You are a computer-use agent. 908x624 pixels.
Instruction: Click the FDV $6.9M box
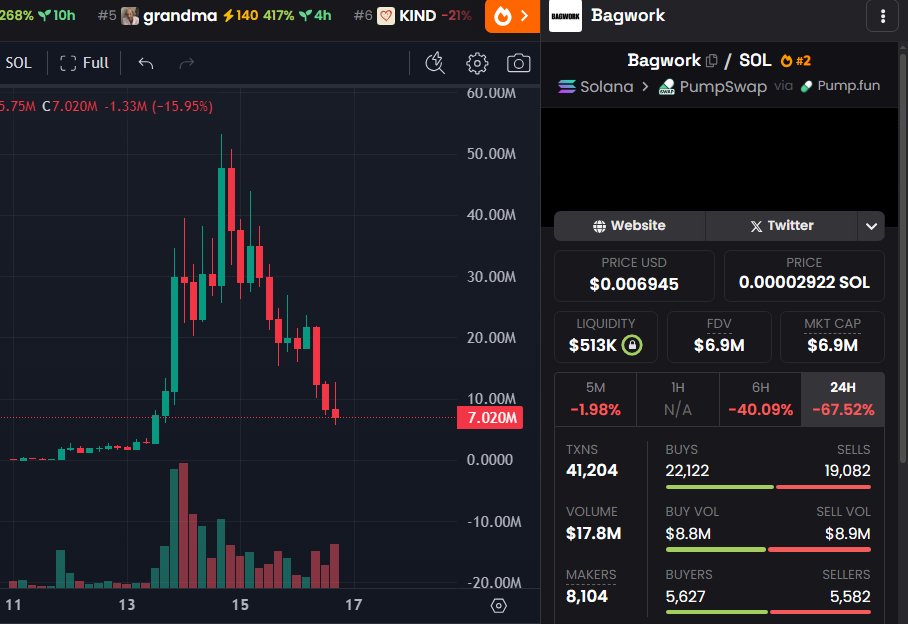(x=719, y=337)
